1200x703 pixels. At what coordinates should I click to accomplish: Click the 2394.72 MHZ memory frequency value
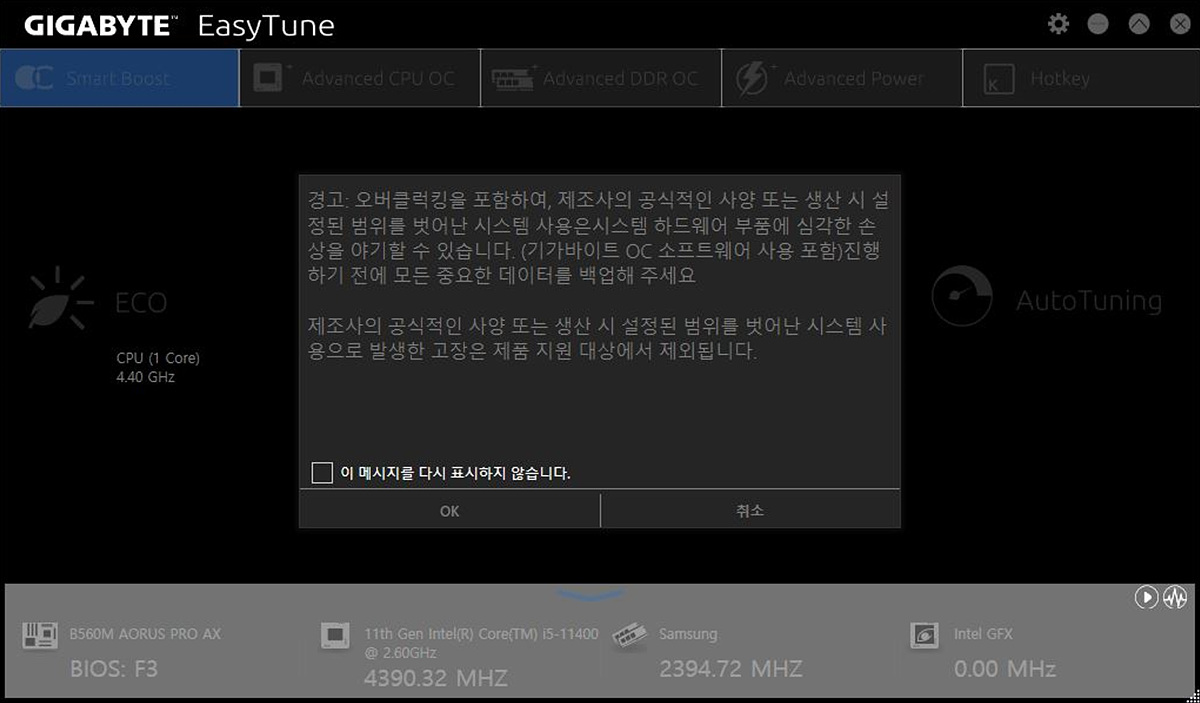coord(731,668)
